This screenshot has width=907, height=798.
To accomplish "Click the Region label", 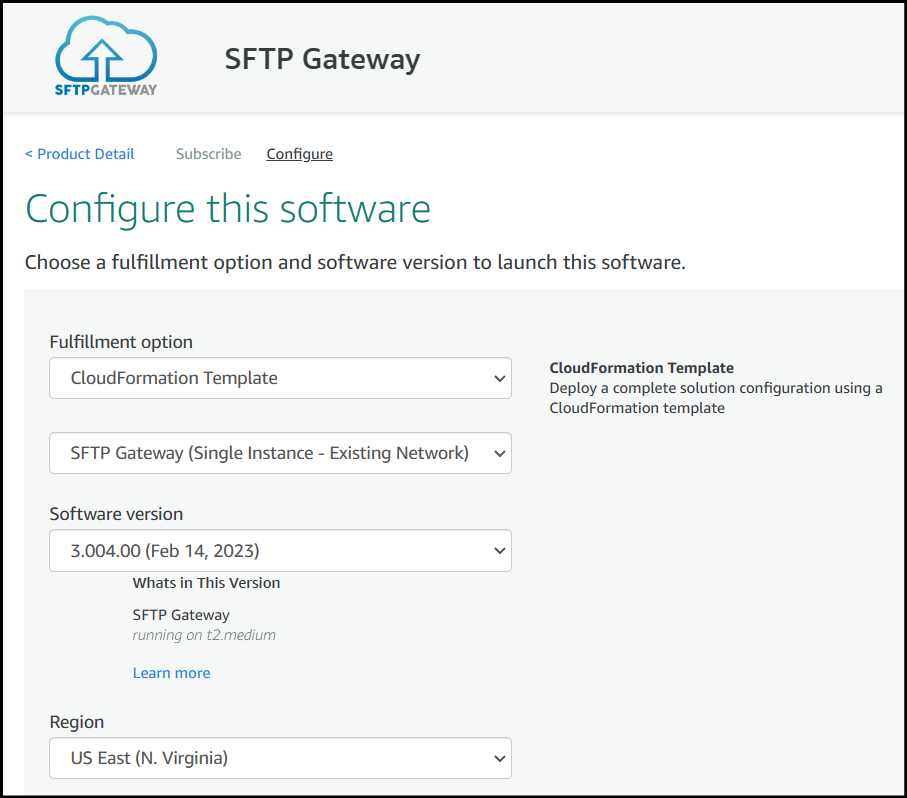I will pyautogui.click(x=77, y=722).
